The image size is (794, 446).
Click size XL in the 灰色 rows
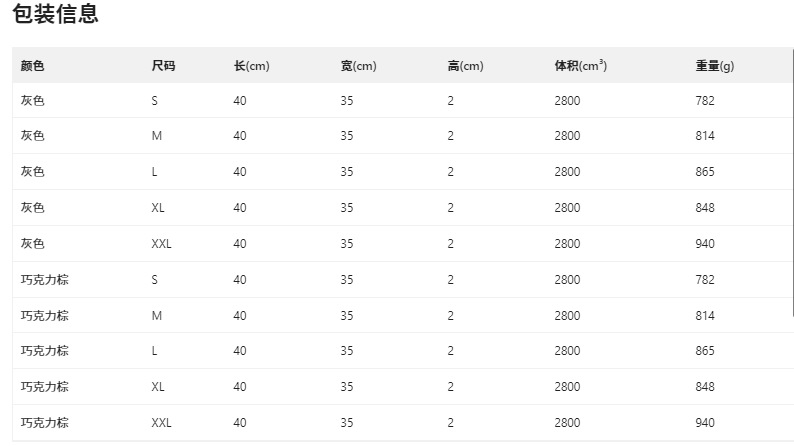coord(158,208)
